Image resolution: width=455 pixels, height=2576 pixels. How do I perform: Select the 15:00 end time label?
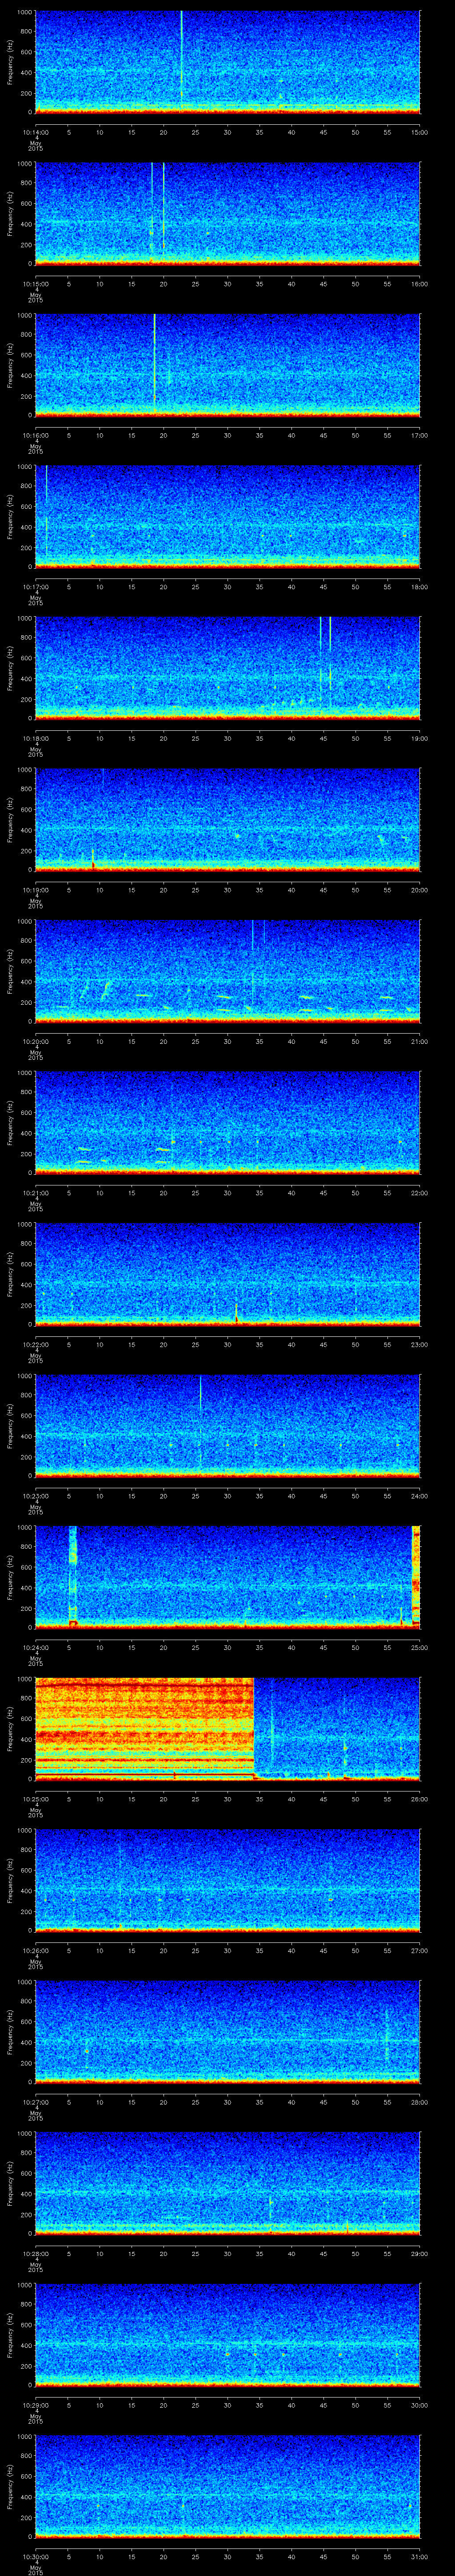419,132
